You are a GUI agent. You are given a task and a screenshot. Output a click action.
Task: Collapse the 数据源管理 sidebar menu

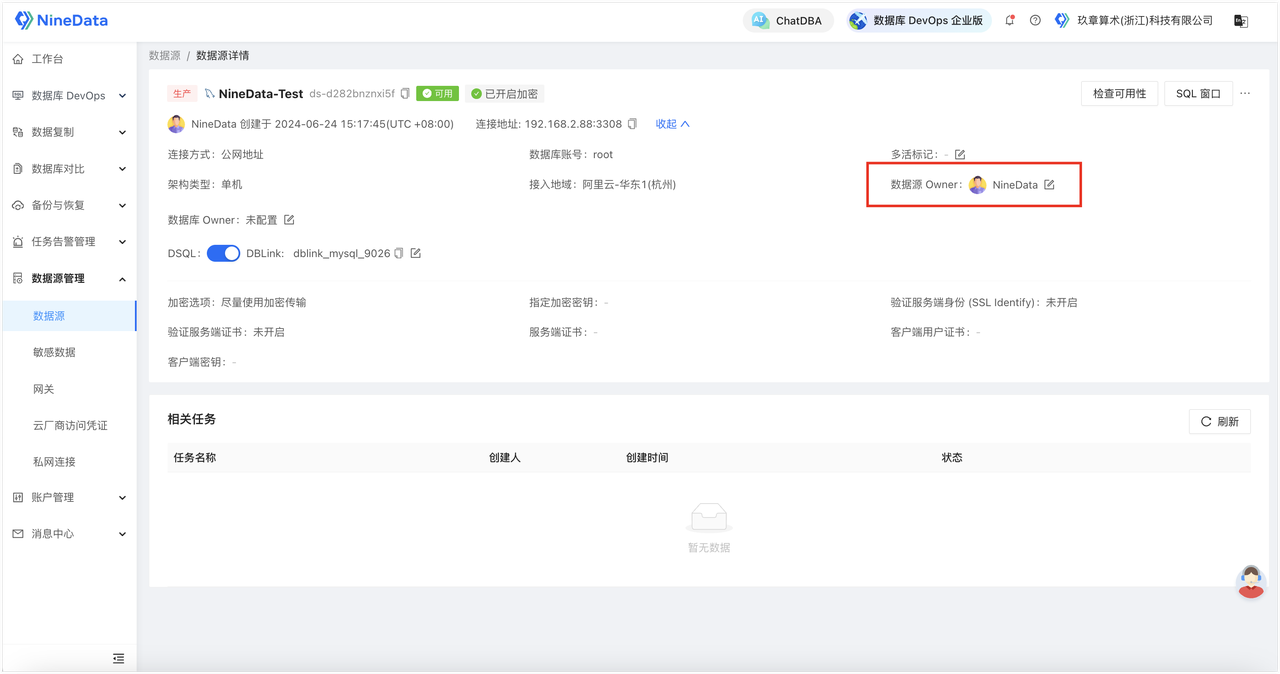pos(69,278)
